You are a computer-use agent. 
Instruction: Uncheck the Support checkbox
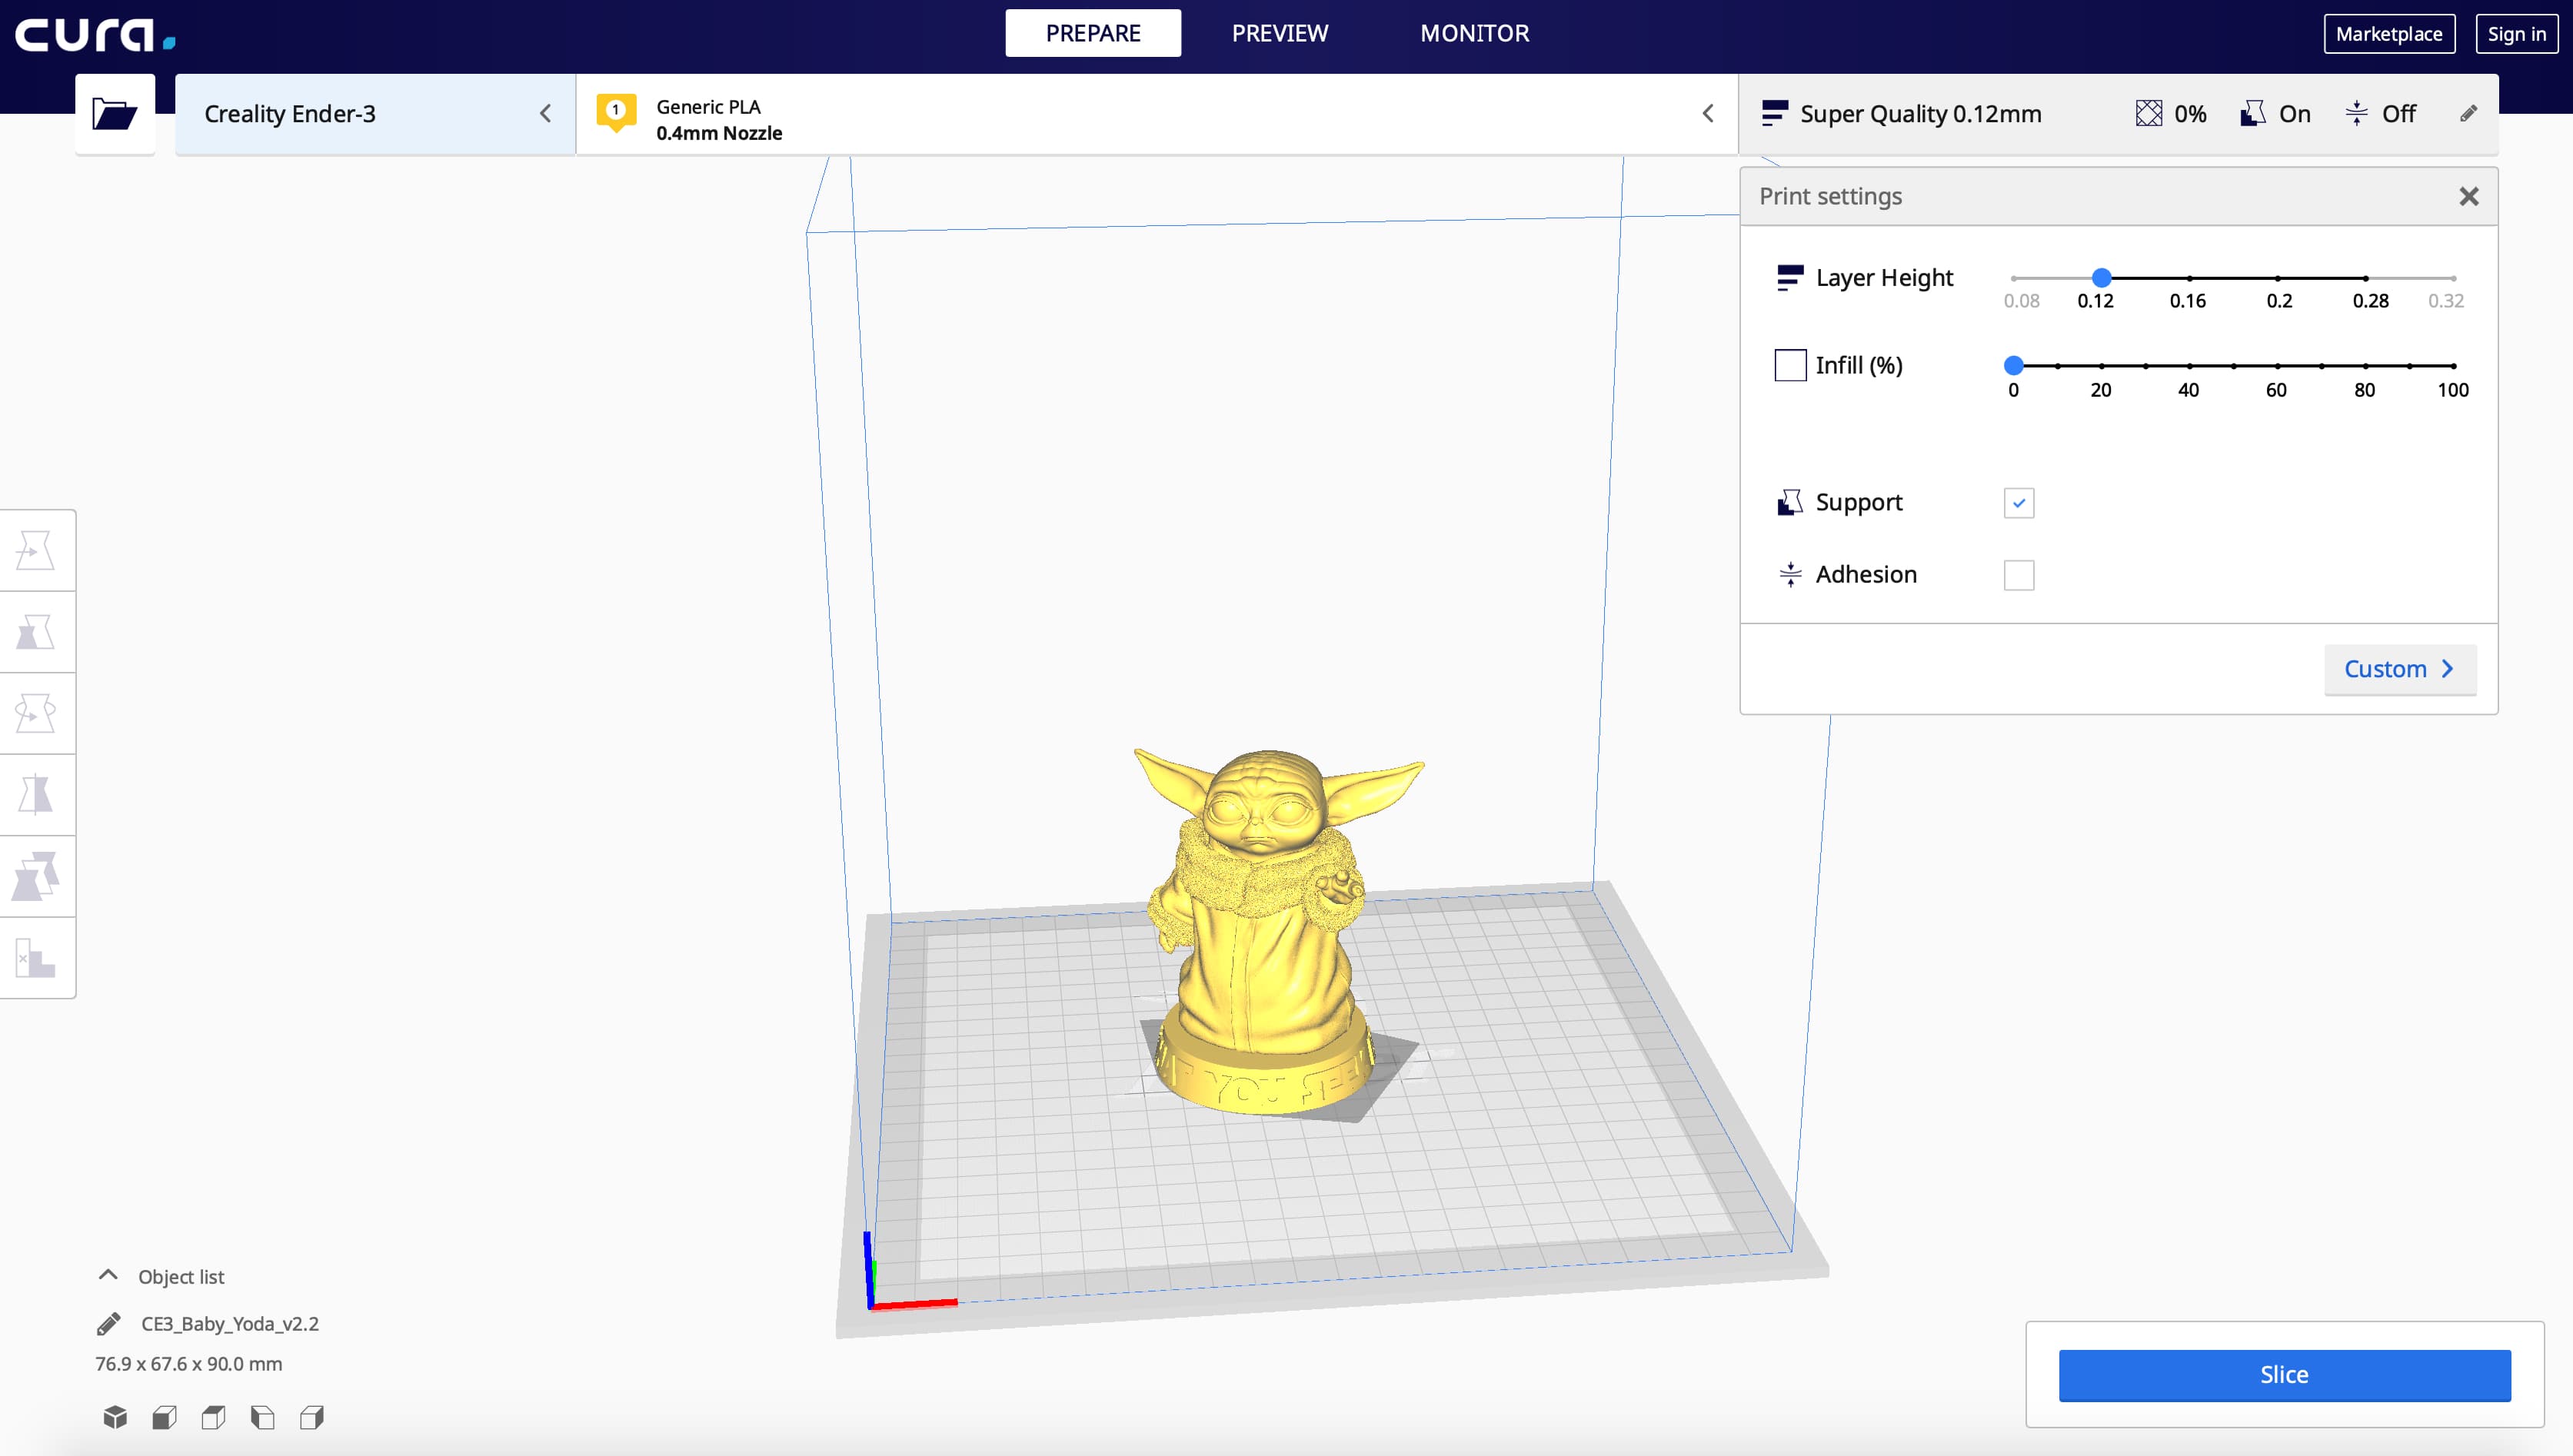[x=2019, y=503]
